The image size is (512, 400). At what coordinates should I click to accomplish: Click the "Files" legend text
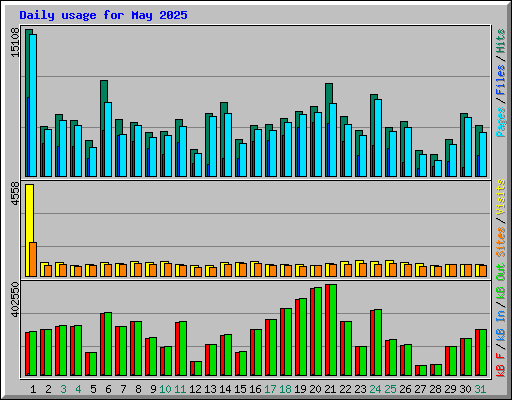[x=500, y=80]
